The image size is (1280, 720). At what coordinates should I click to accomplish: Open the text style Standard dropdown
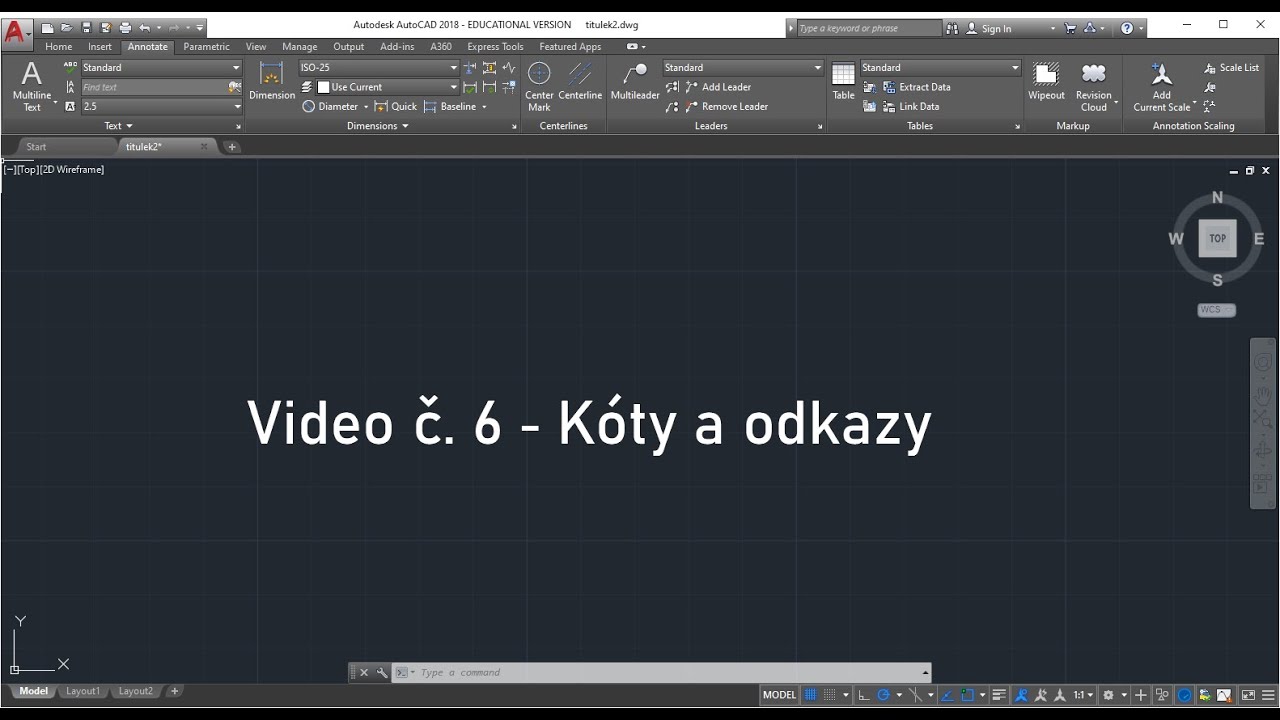[236, 67]
